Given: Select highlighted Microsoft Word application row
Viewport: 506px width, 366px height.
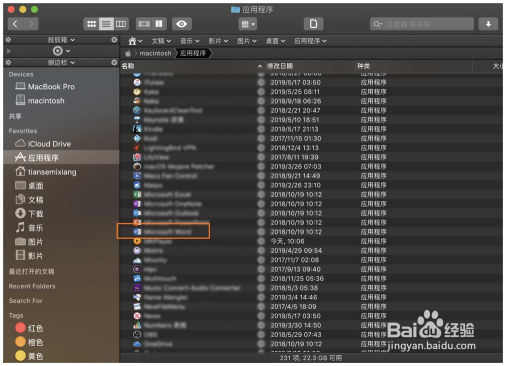Looking at the screenshot, I should click(163, 231).
